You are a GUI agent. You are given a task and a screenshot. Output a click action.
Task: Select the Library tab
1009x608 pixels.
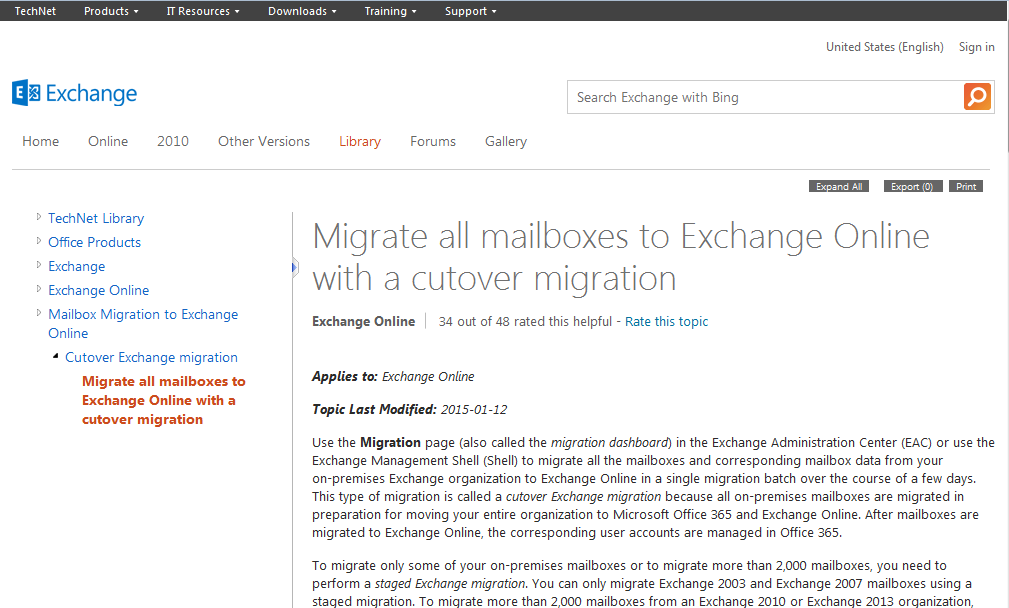(360, 142)
